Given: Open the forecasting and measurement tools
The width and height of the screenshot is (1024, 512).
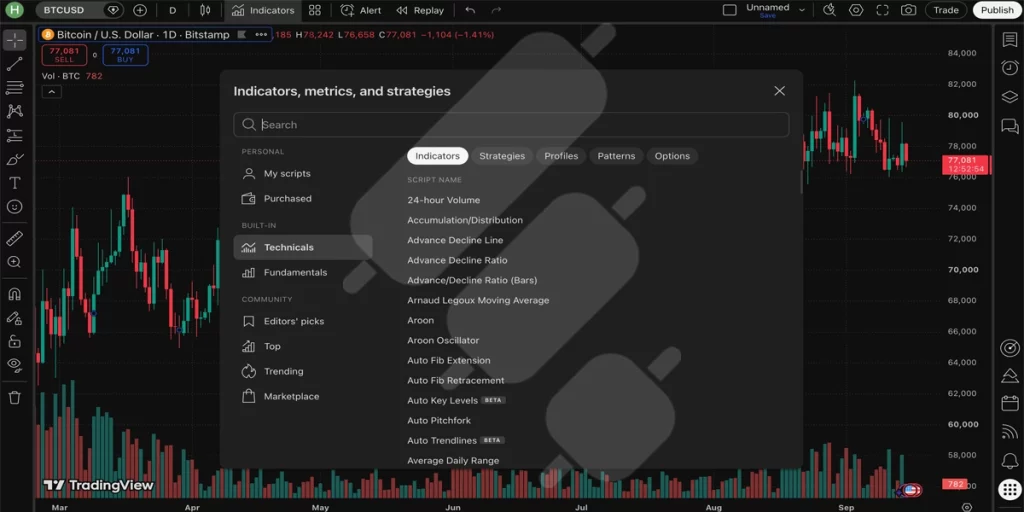Looking at the screenshot, I should click(x=14, y=135).
